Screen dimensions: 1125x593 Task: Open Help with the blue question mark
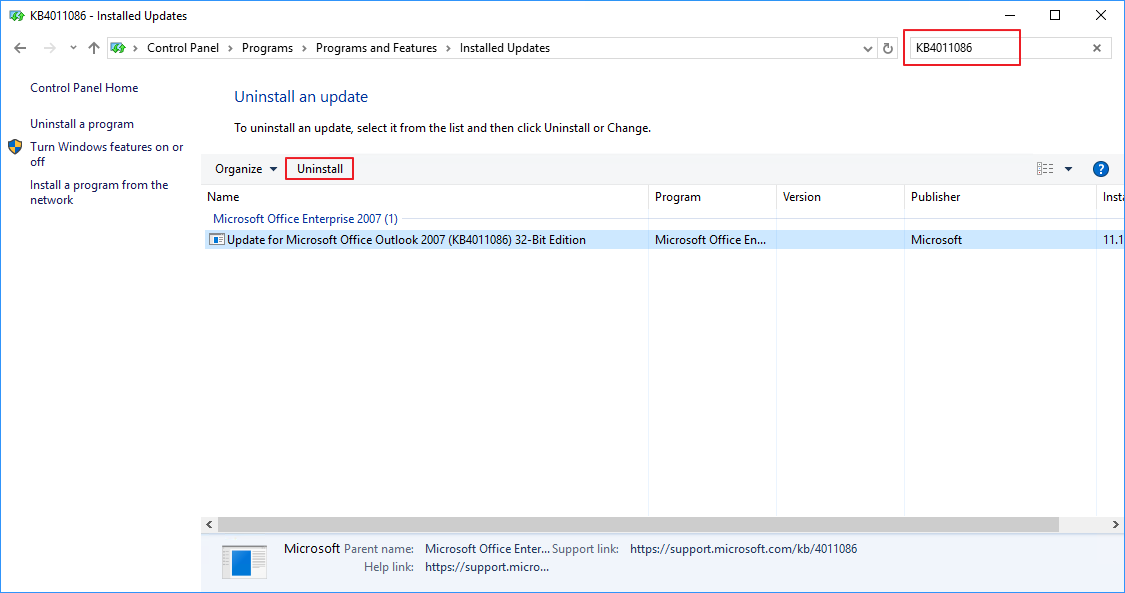pyautogui.click(x=1101, y=169)
